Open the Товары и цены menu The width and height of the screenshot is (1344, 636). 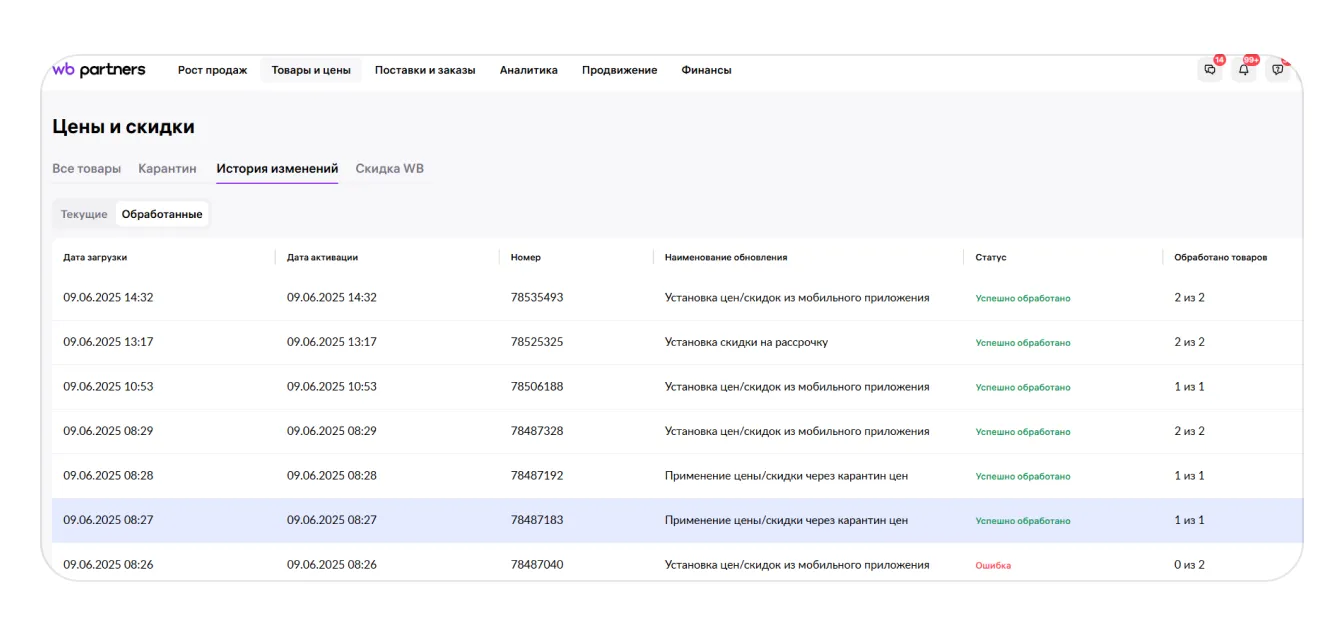311,70
